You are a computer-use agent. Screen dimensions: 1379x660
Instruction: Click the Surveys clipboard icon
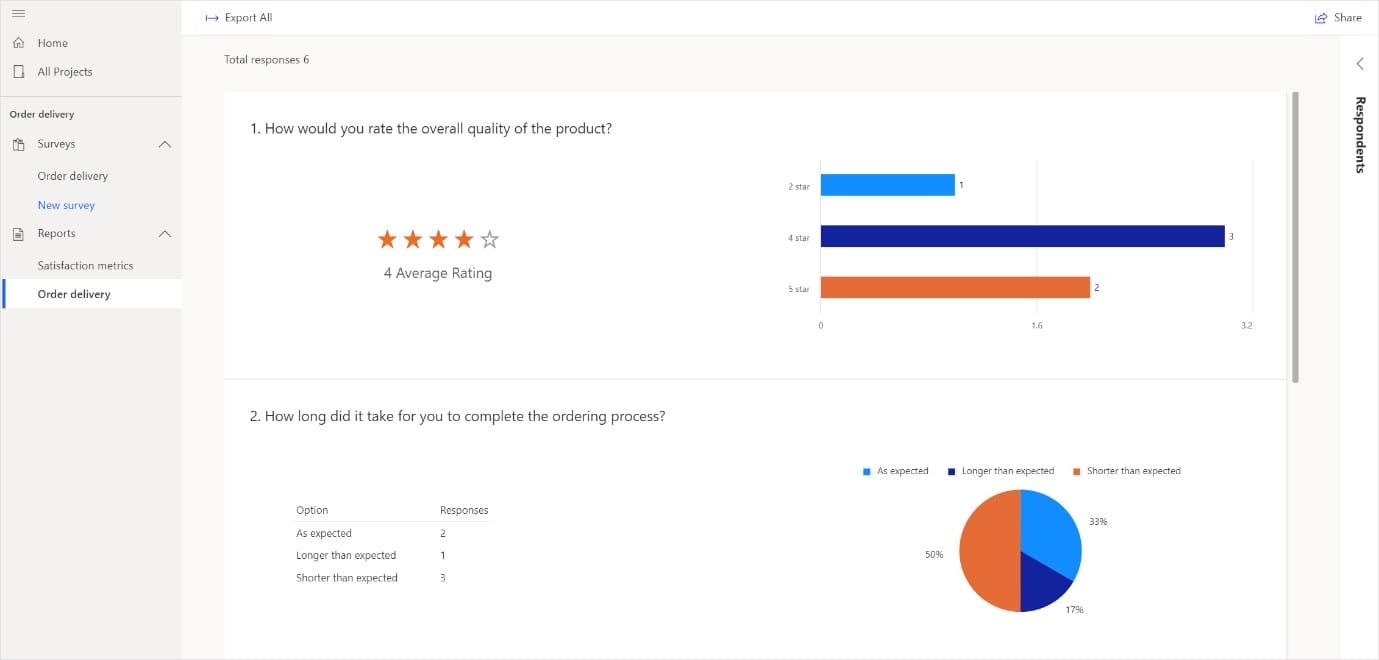18,145
